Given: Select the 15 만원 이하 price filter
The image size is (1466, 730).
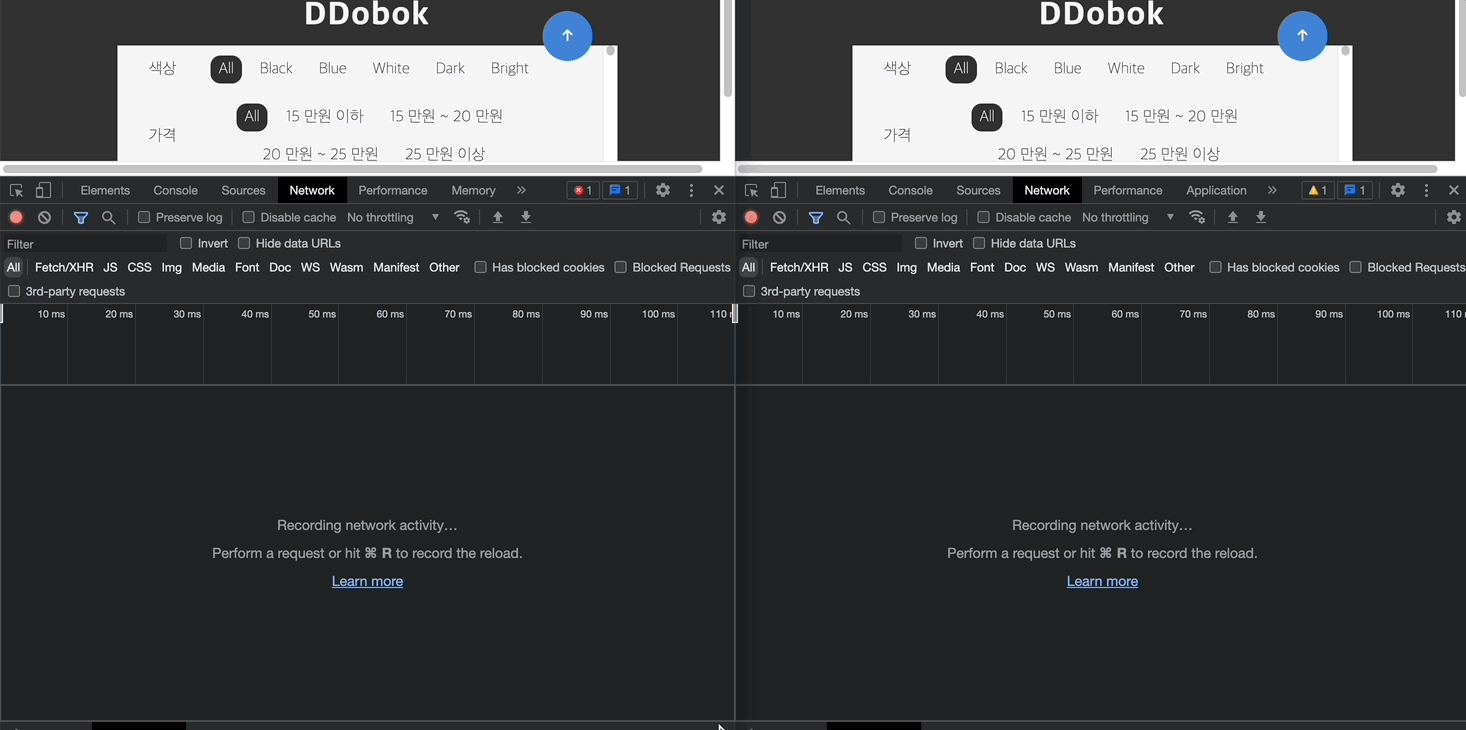Looking at the screenshot, I should point(324,116).
